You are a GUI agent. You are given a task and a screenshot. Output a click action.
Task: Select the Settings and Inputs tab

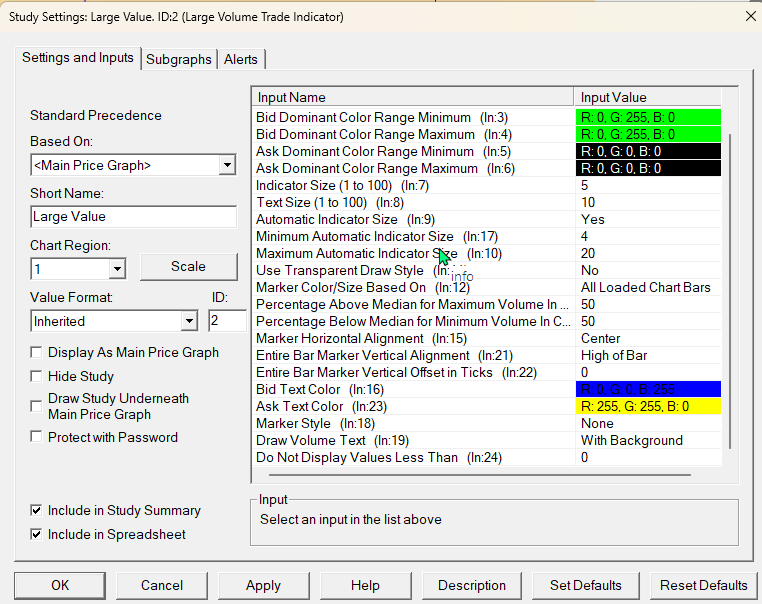78,58
